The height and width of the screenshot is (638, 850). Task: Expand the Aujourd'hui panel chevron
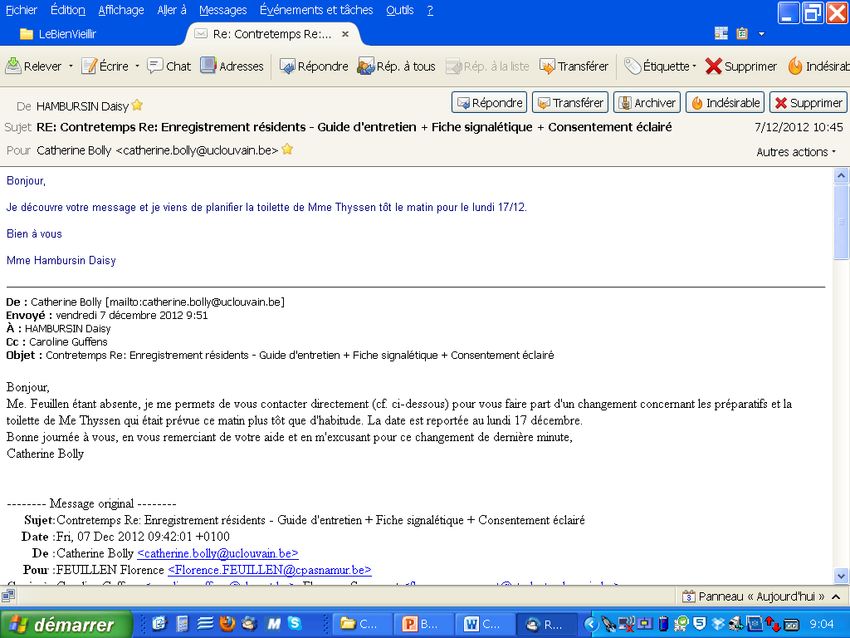tap(836, 596)
